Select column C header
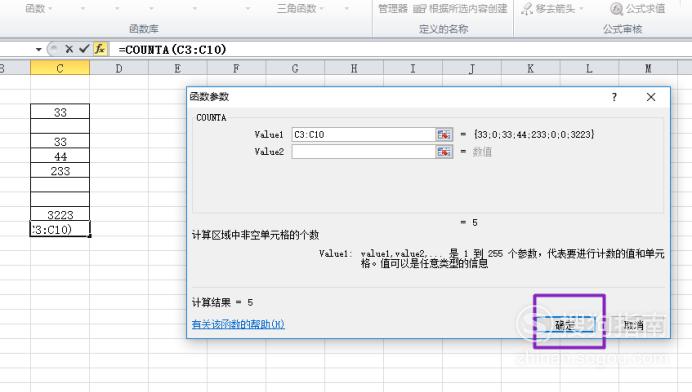This screenshot has width=692, height=392. point(60,68)
